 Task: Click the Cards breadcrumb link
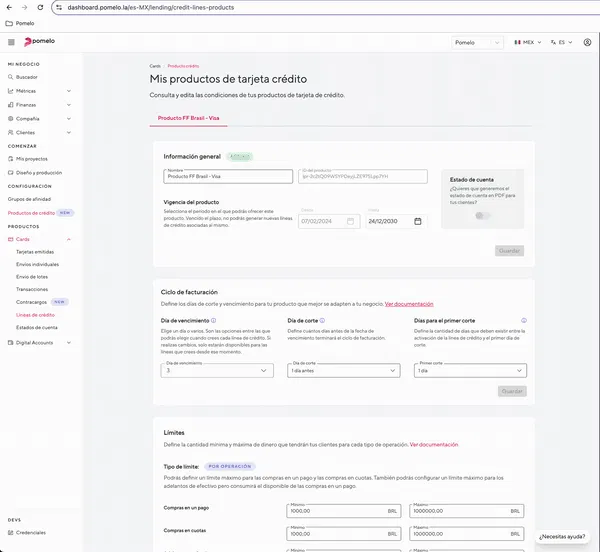155,66
